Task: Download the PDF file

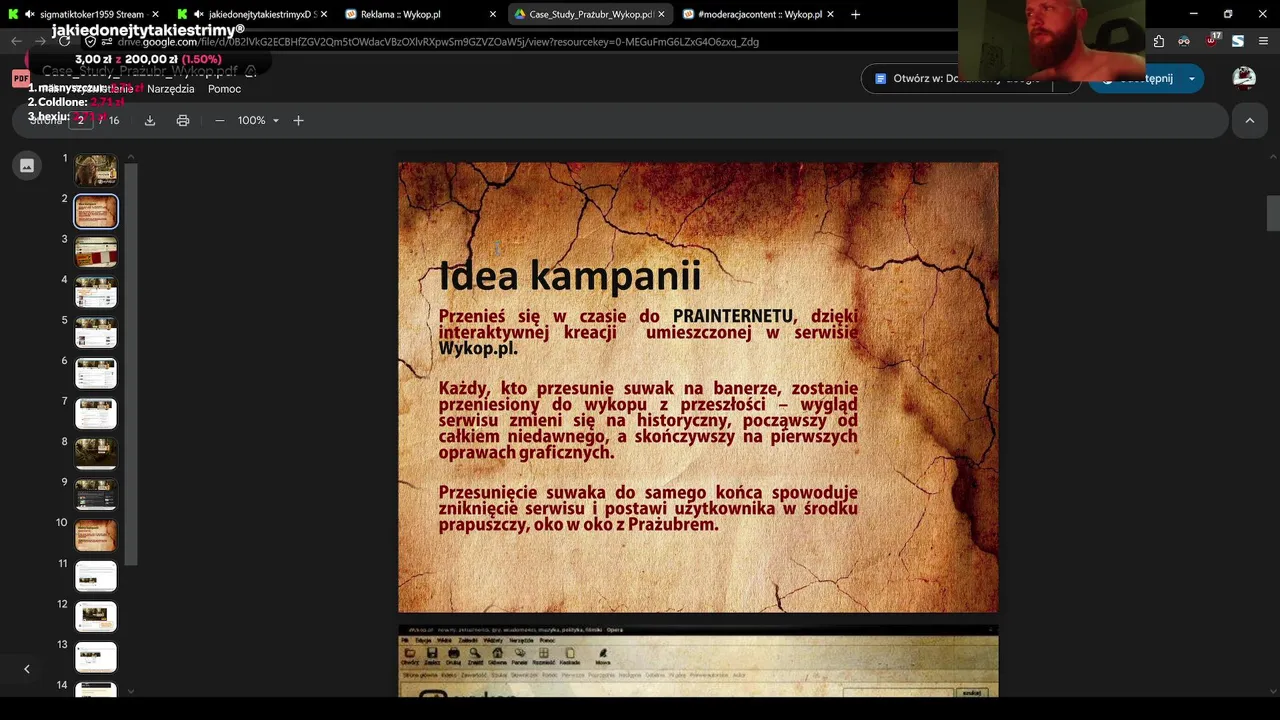Action: (150, 120)
